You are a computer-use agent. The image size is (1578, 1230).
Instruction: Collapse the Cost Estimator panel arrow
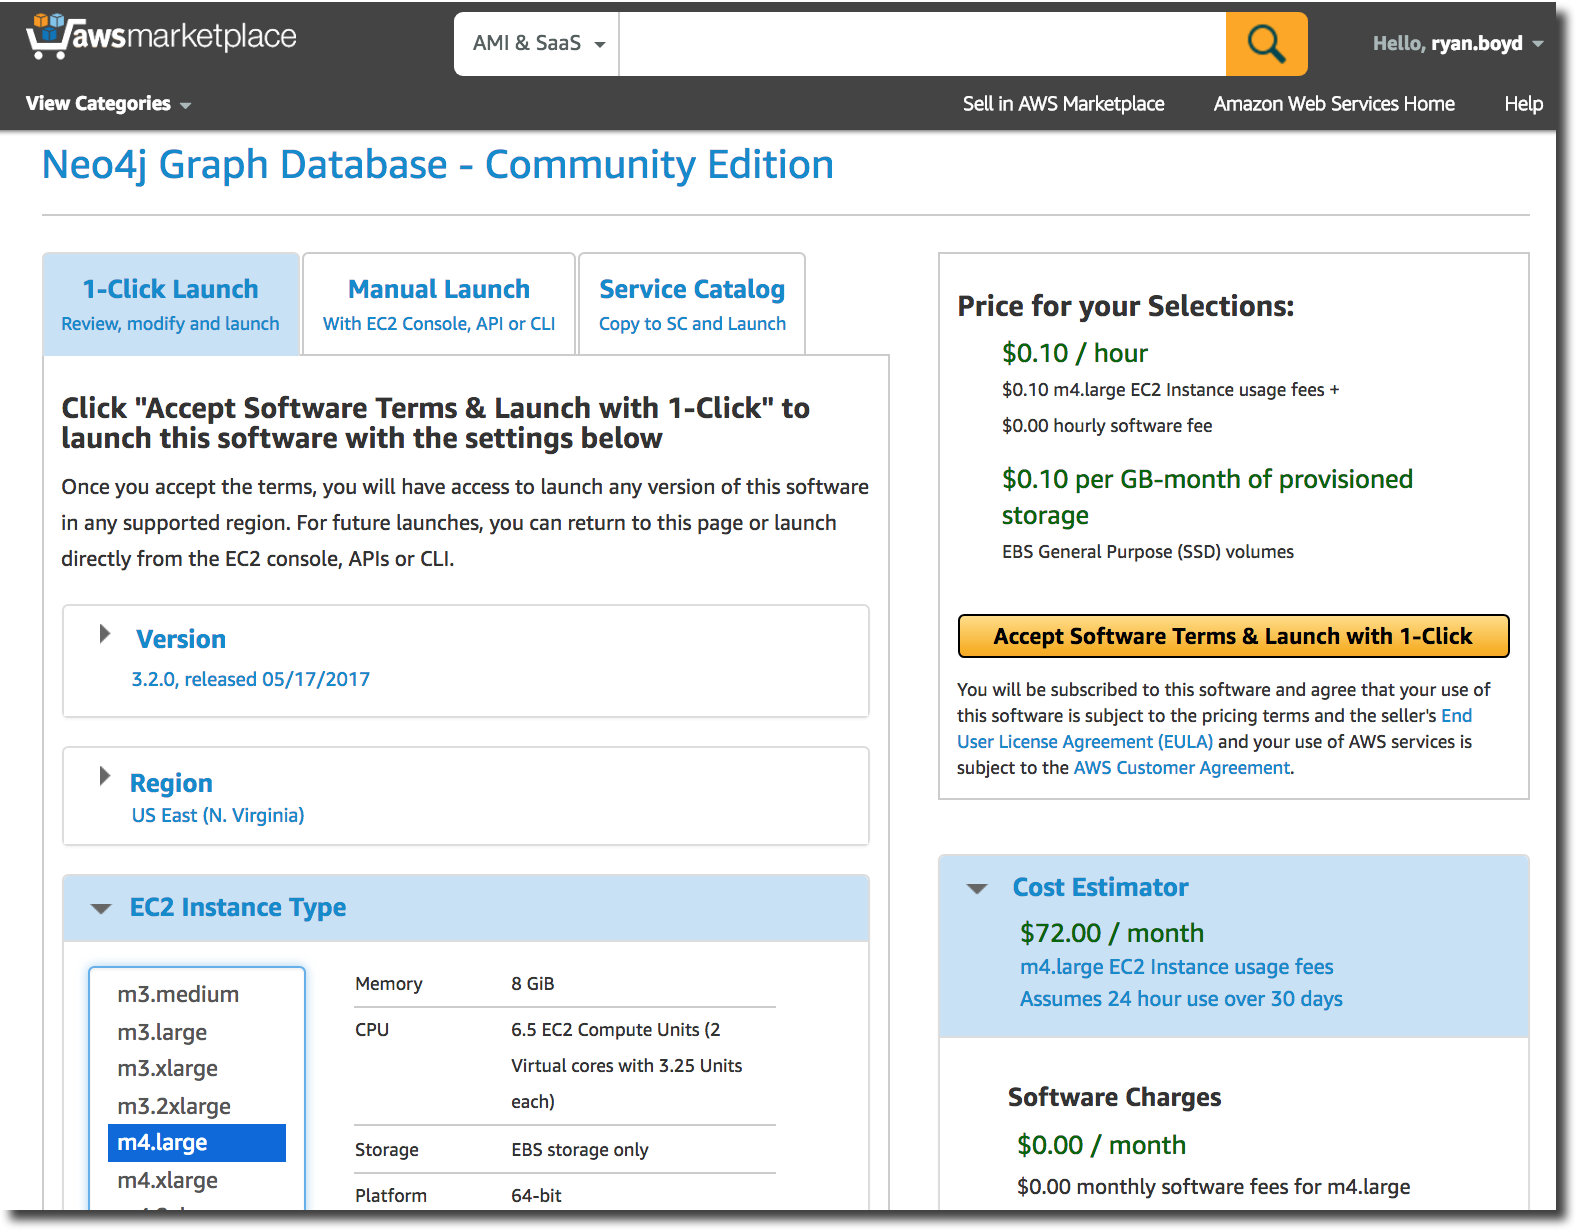click(977, 888)
